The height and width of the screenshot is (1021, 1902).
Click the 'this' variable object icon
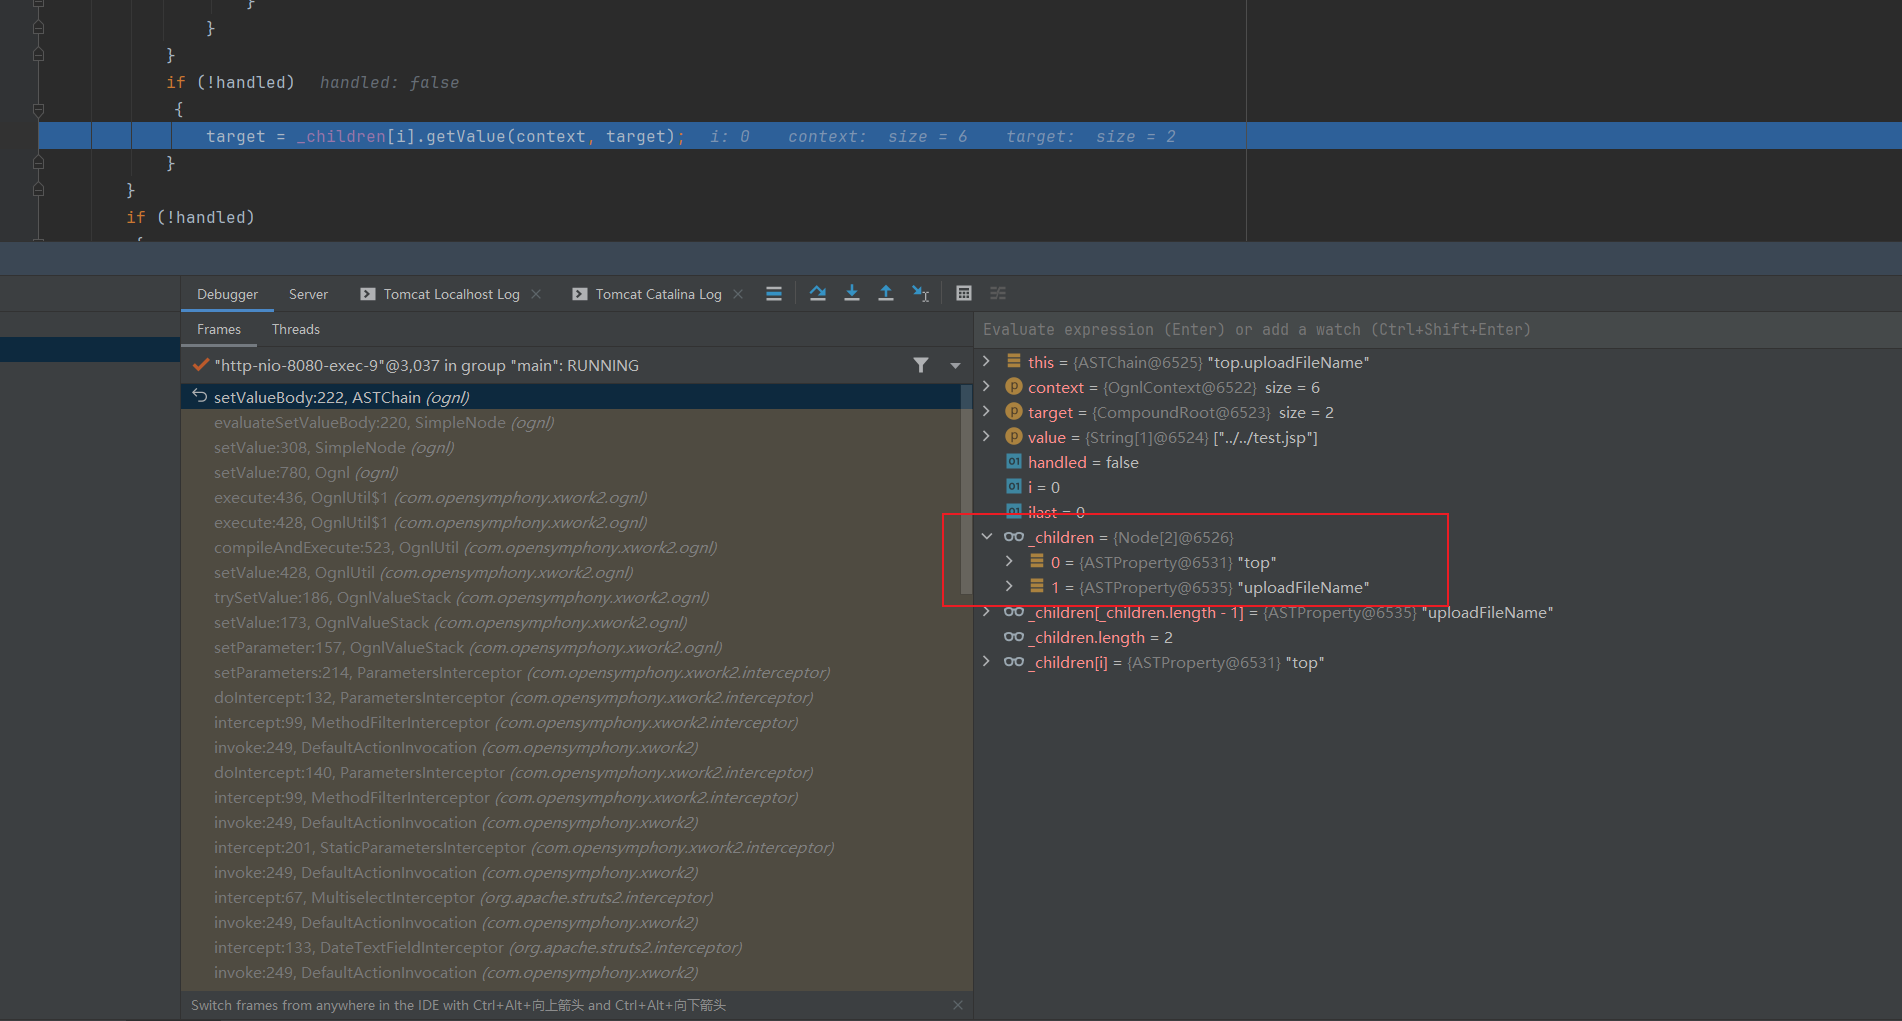[1014, 362]
